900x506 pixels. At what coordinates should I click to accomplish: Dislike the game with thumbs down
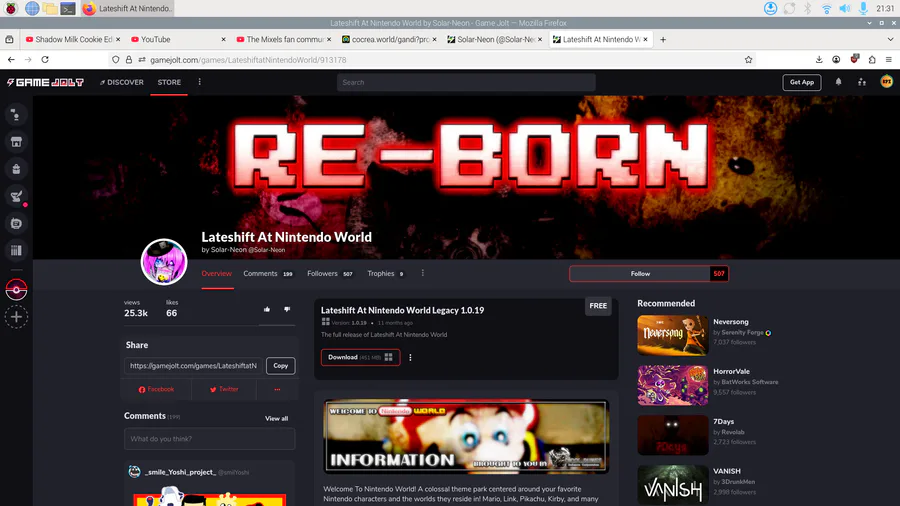(x=287, y=309)
